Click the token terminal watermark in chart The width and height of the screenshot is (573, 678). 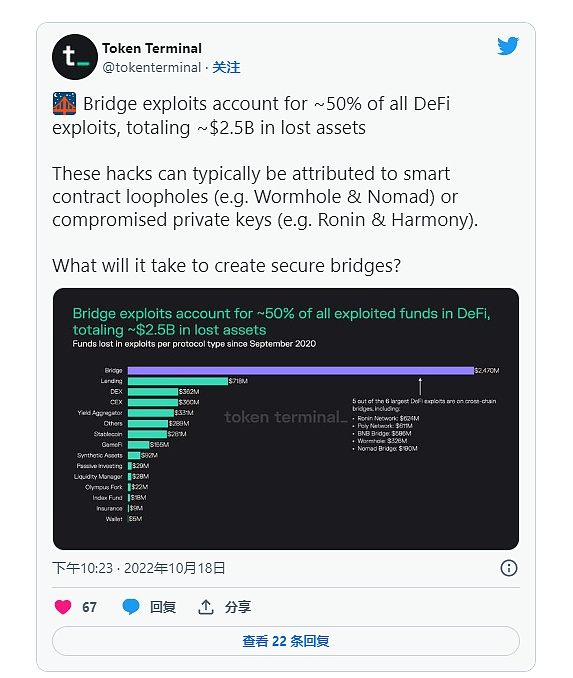point(285,417)
